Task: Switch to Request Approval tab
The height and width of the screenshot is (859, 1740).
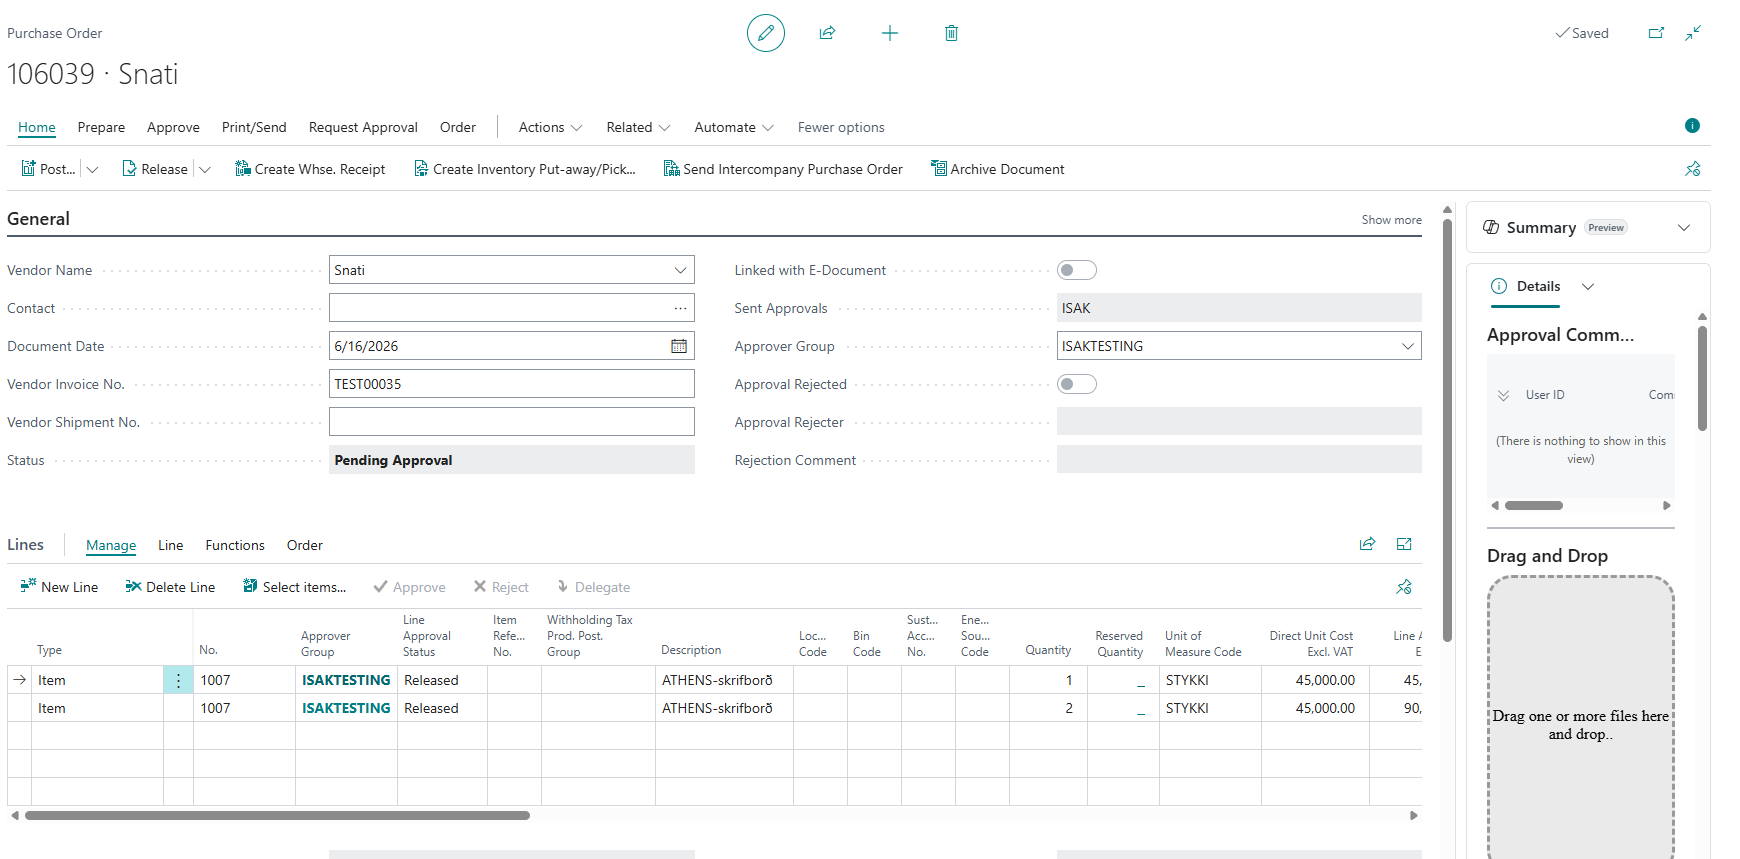Action: tap(363, 127)
